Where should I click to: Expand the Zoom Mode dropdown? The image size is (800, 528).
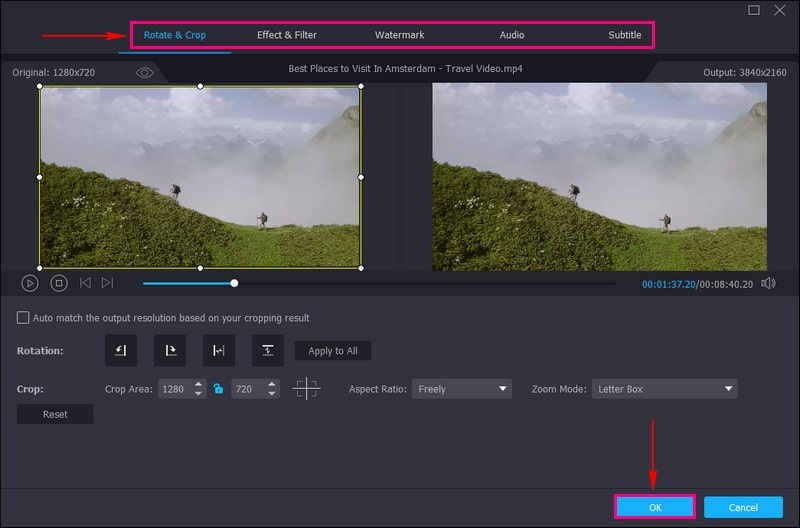(664, 389)
